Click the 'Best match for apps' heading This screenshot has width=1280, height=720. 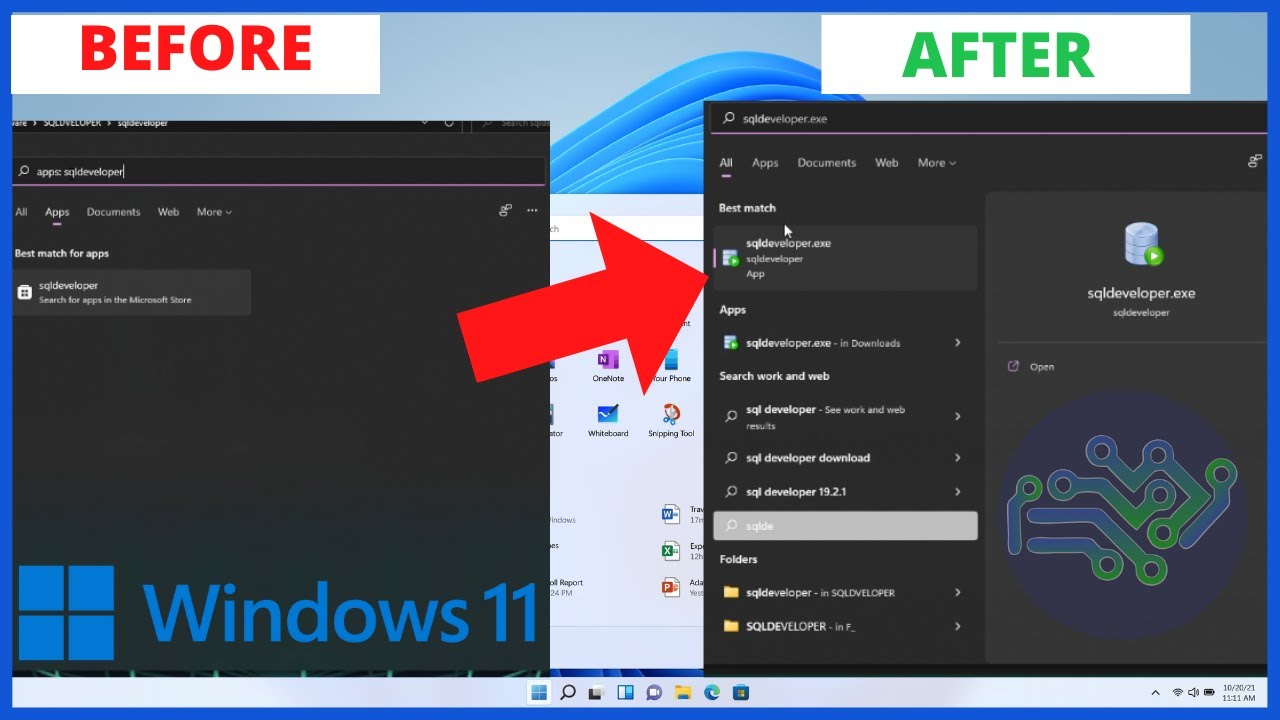(x=62, y=254)
